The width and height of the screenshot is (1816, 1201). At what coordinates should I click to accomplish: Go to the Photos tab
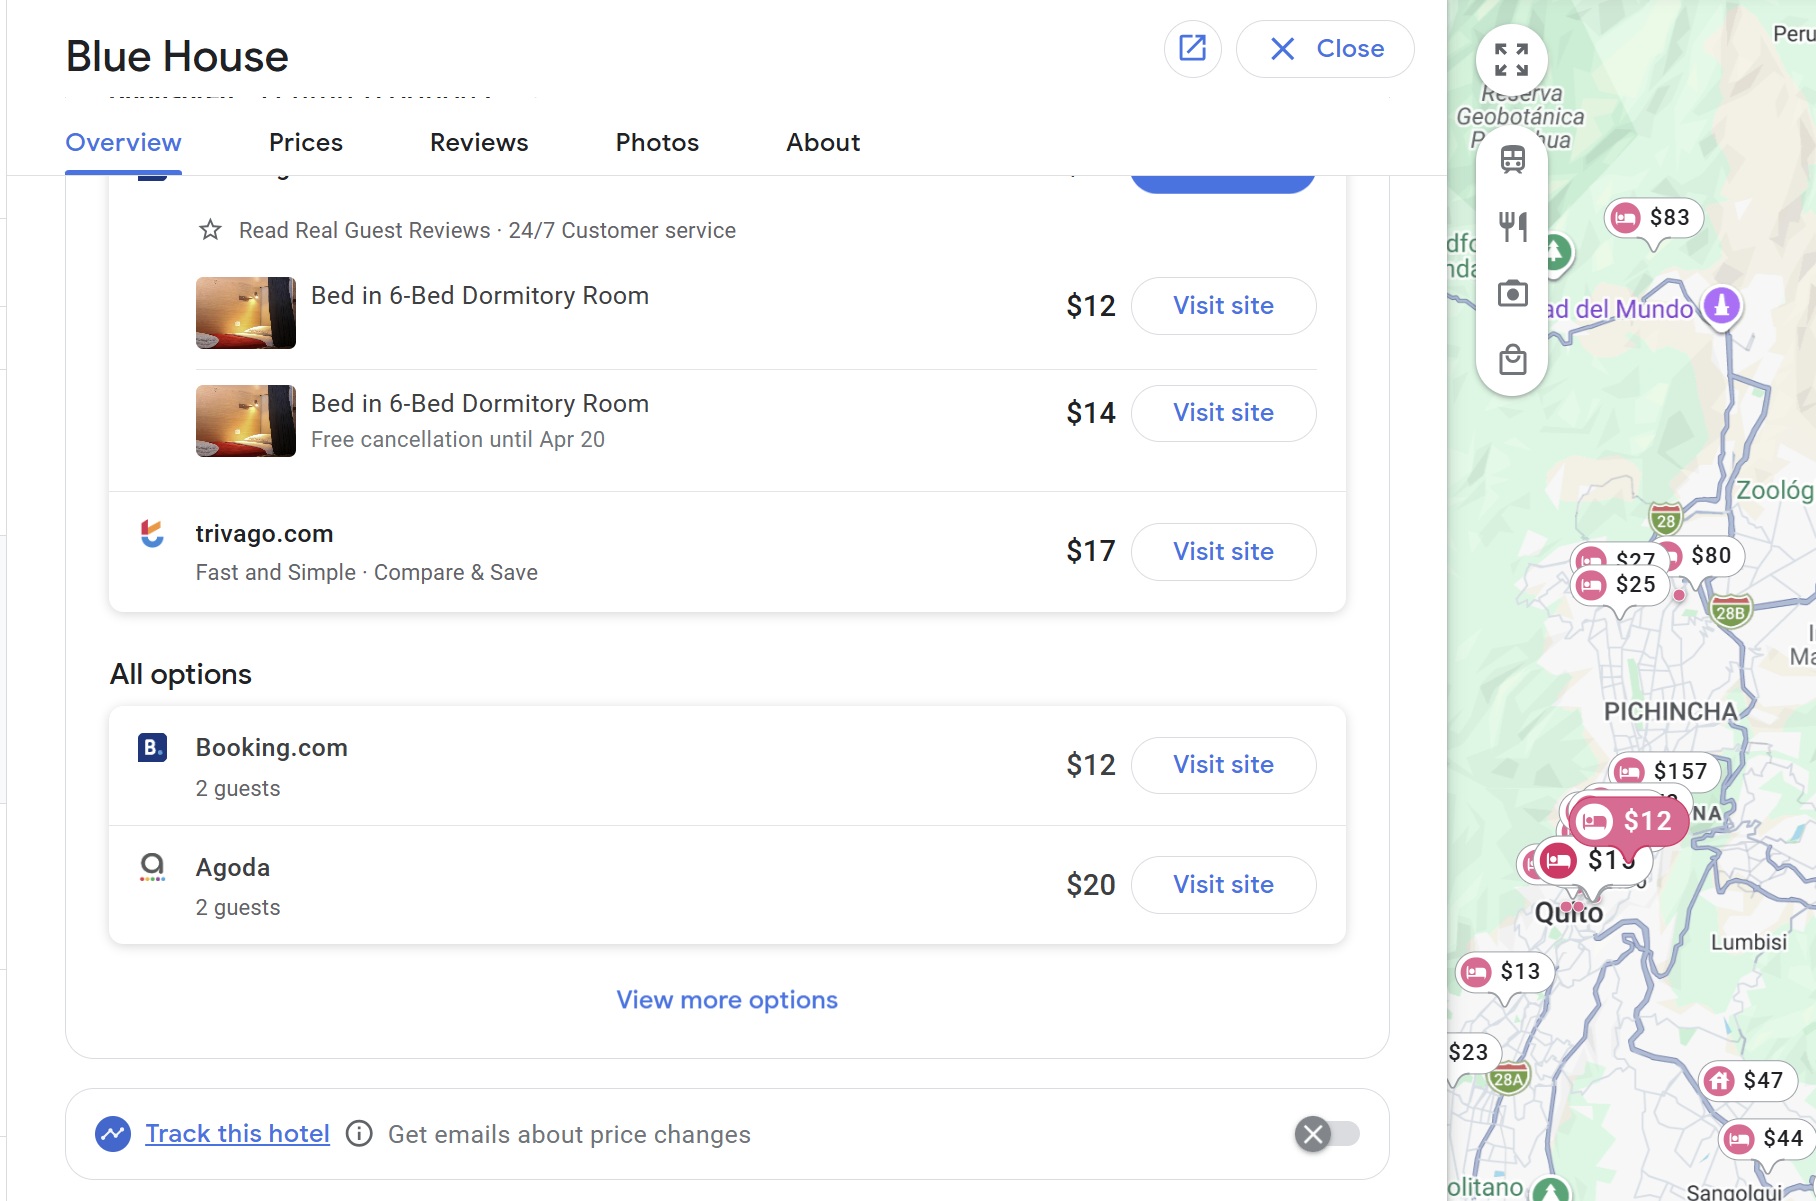click(x=657, y=142)
